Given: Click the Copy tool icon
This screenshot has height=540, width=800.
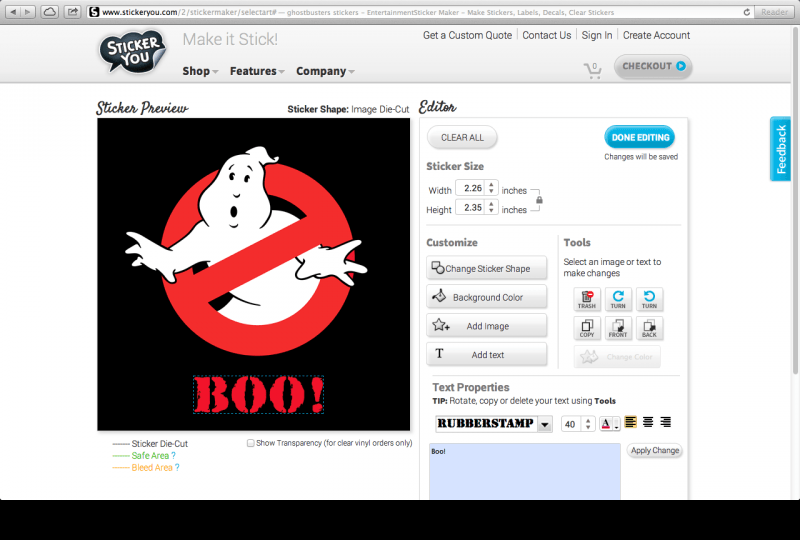Looking at the screenshot, I should pos(587,328).
